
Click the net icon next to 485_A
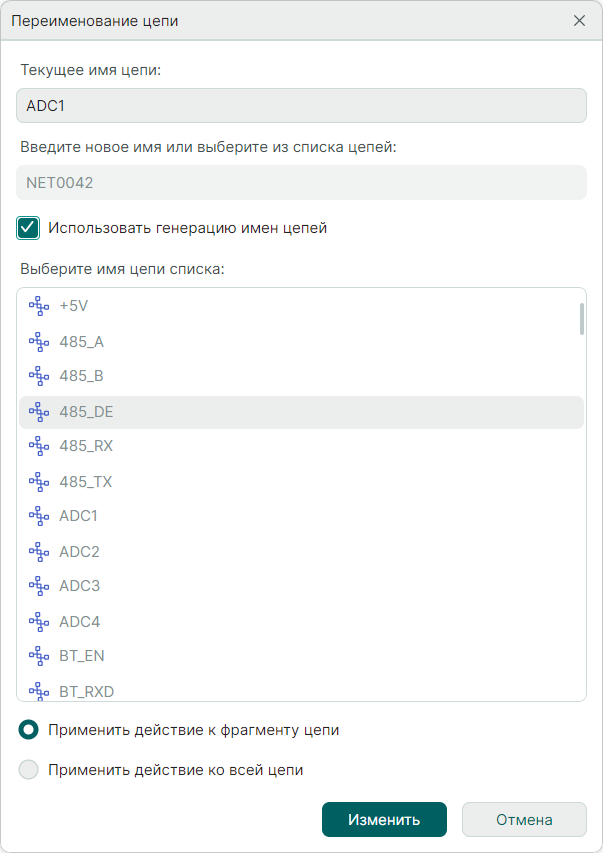[39, 341]
